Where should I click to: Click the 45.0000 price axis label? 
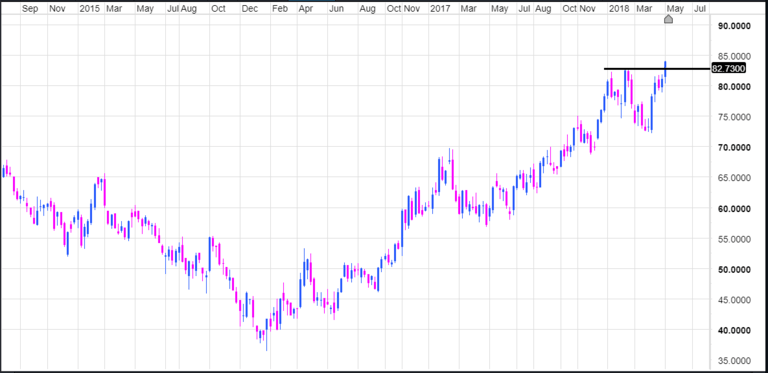tap(734, 300)
